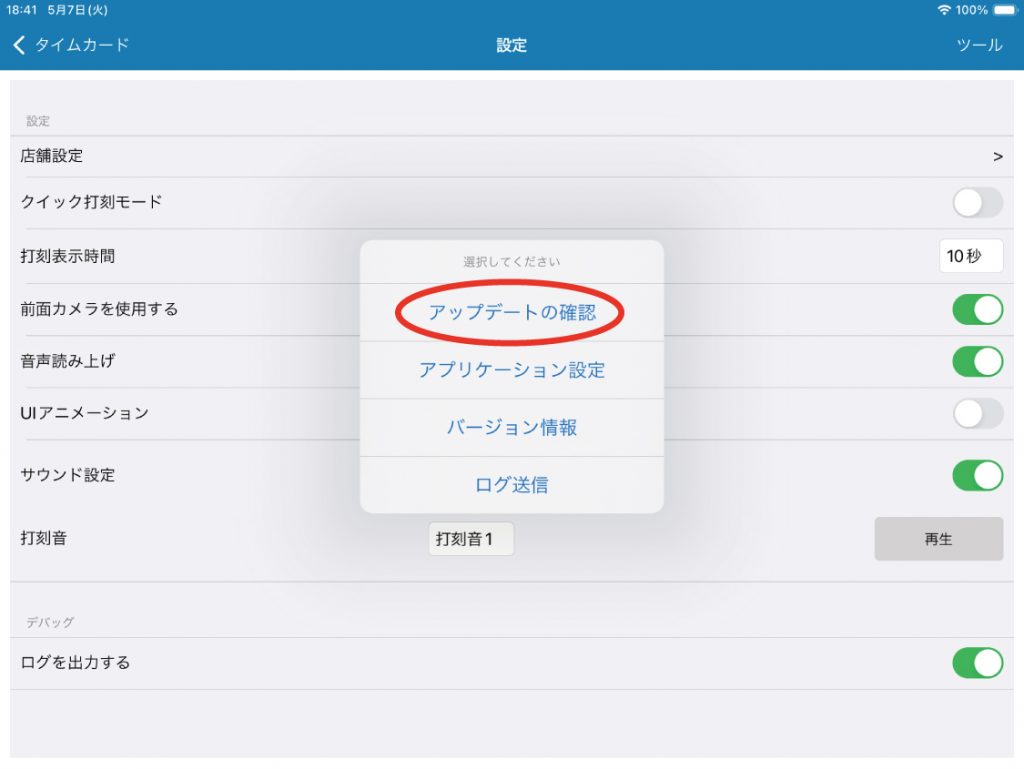This screenshot has height=769, width=1024.
Task: Toggle サウンド設定 switch
Action: pos(977,475)
